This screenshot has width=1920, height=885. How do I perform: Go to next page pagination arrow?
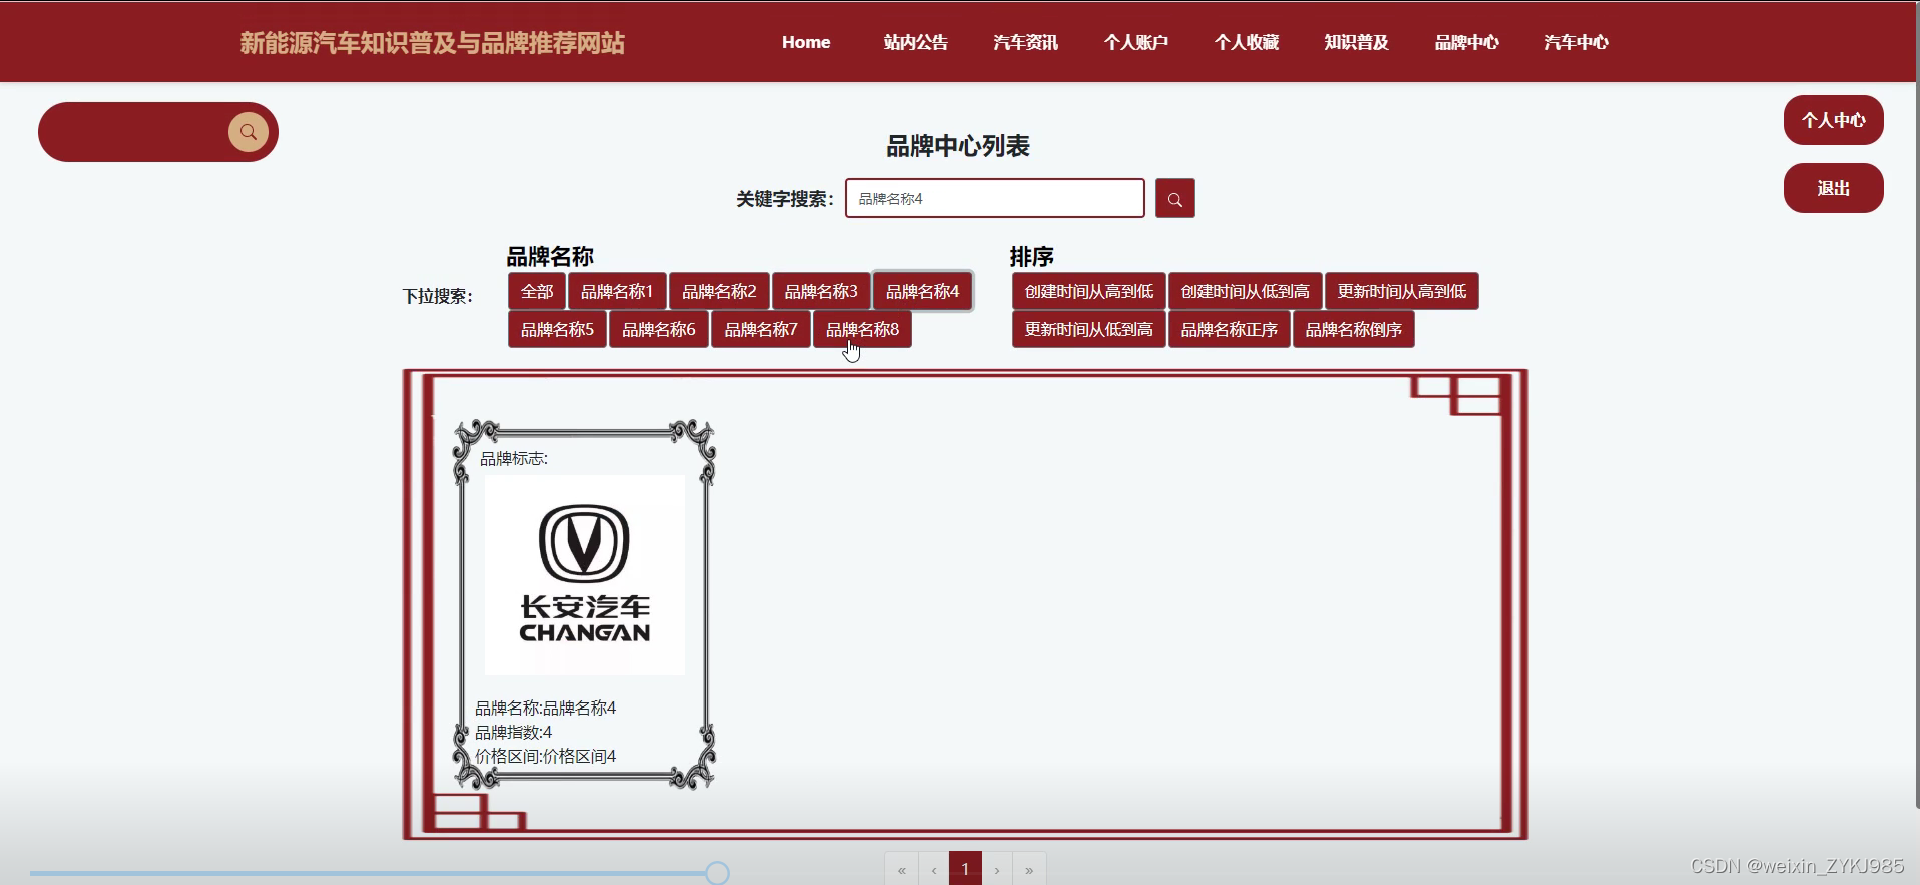click(x=997, y=869)
